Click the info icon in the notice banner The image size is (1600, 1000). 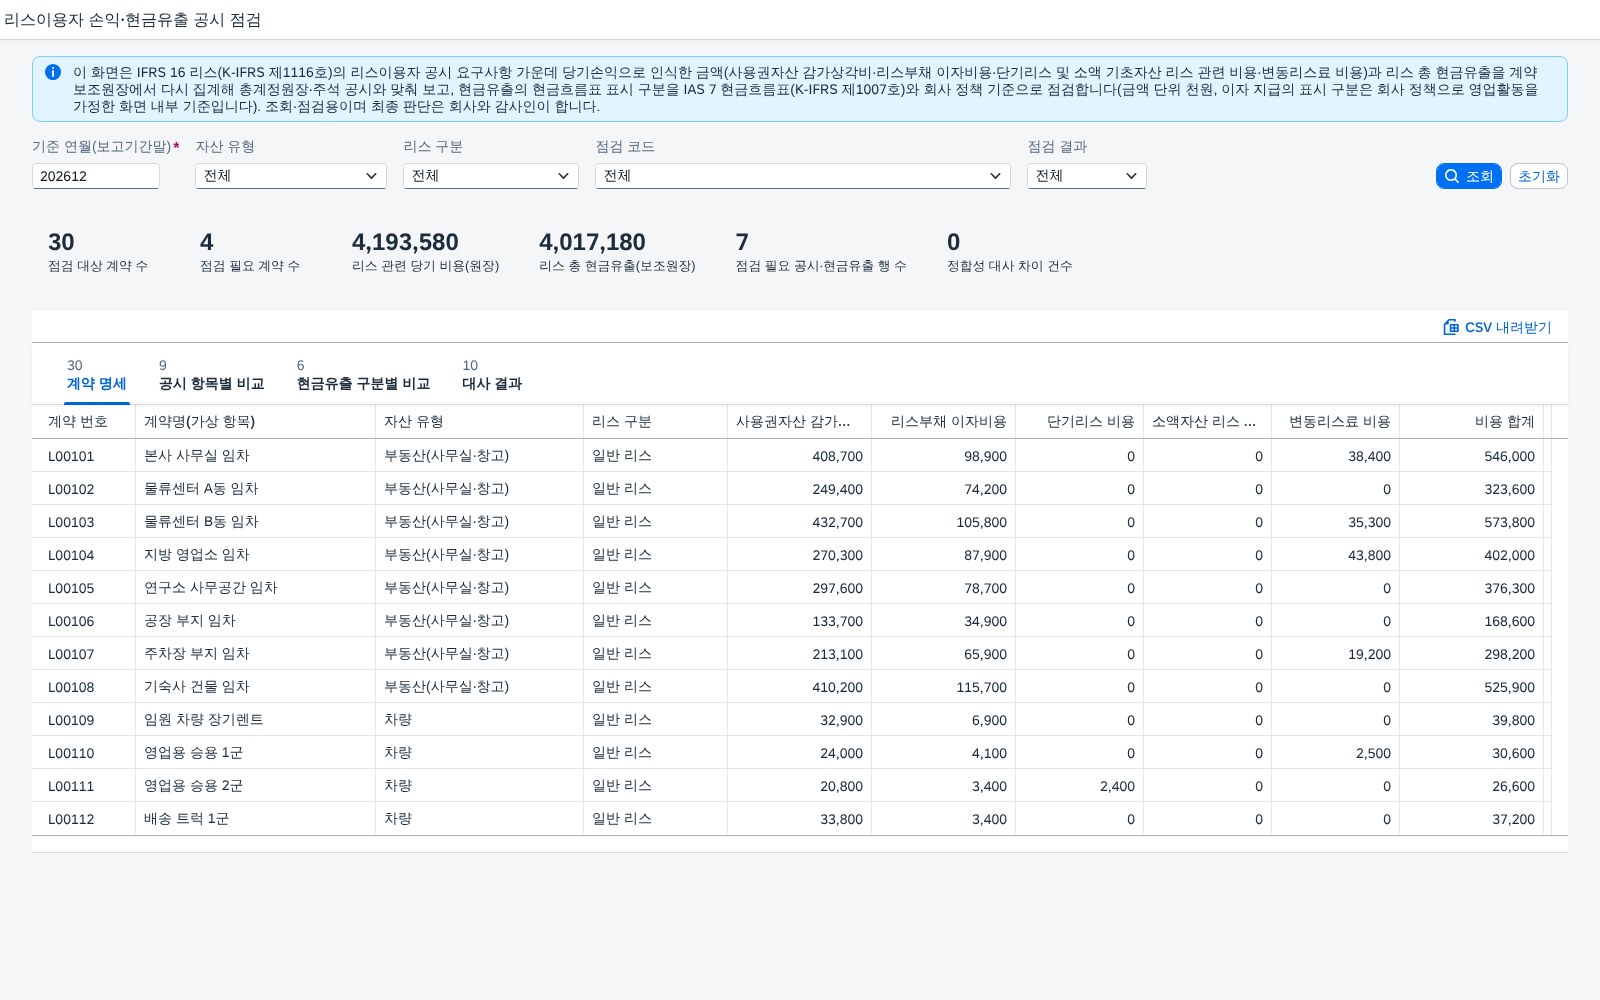[53, 72]
